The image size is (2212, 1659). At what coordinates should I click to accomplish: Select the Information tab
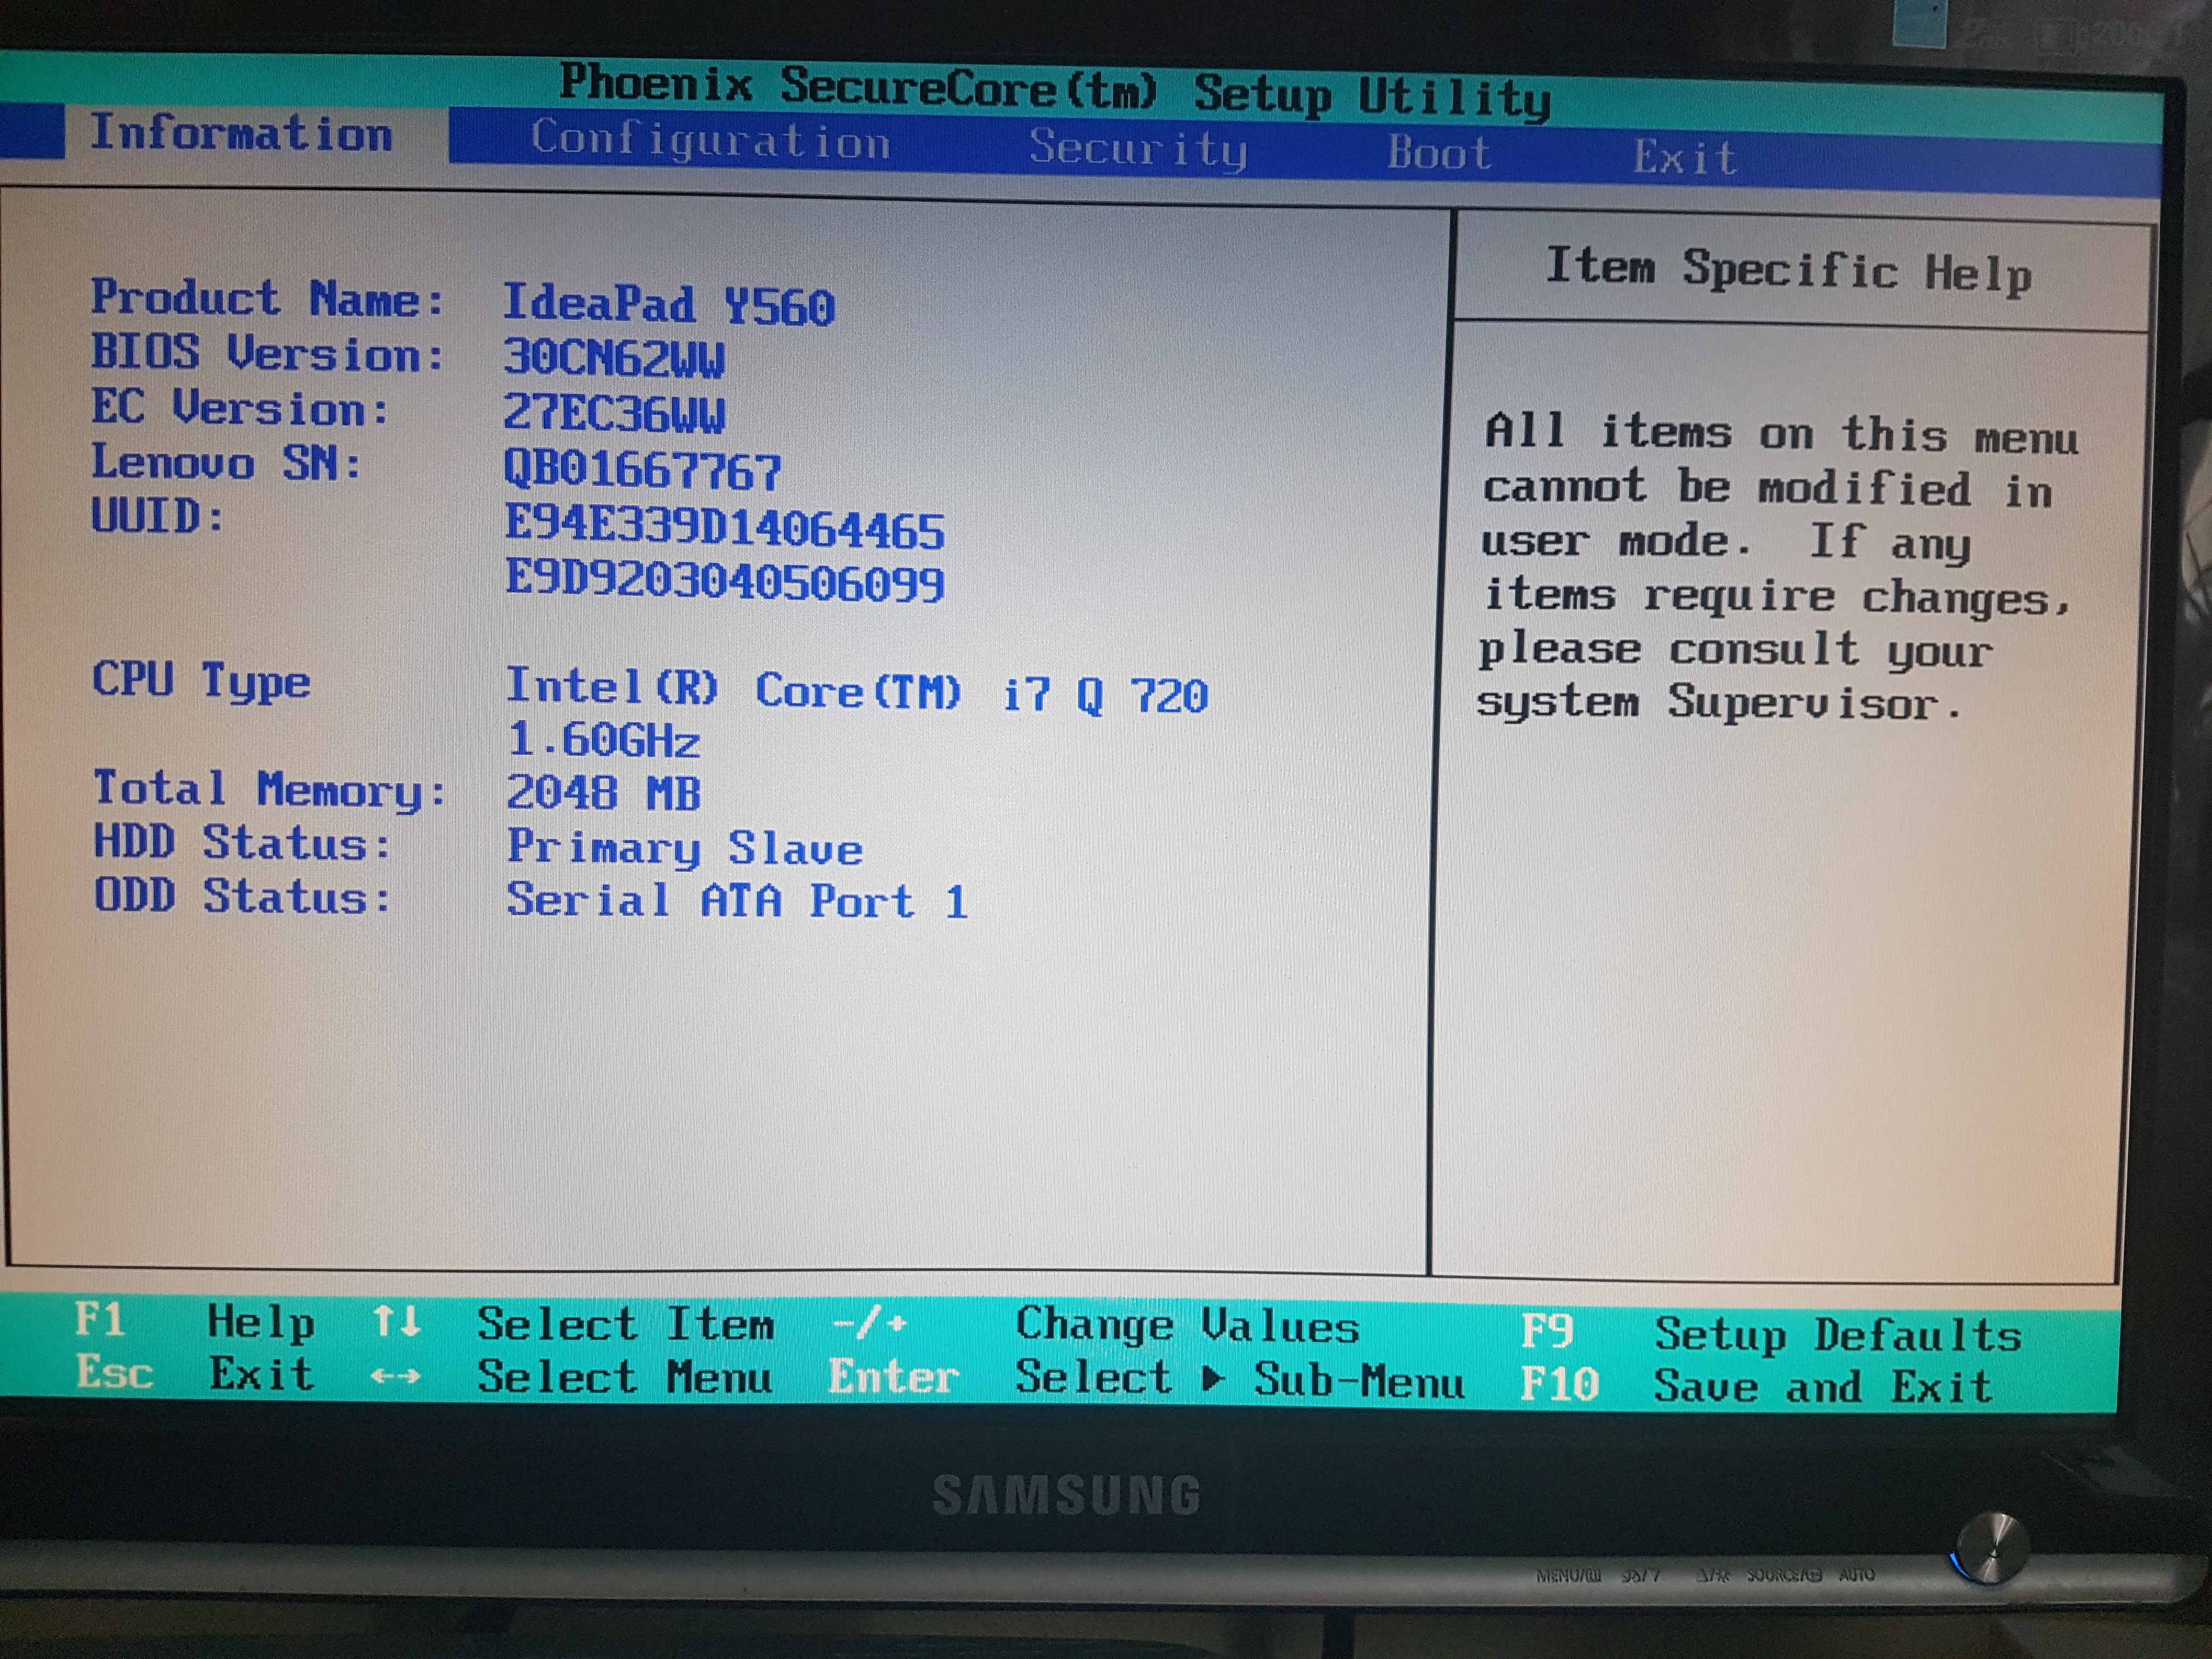pyautogui.click(x=241, y=133)
